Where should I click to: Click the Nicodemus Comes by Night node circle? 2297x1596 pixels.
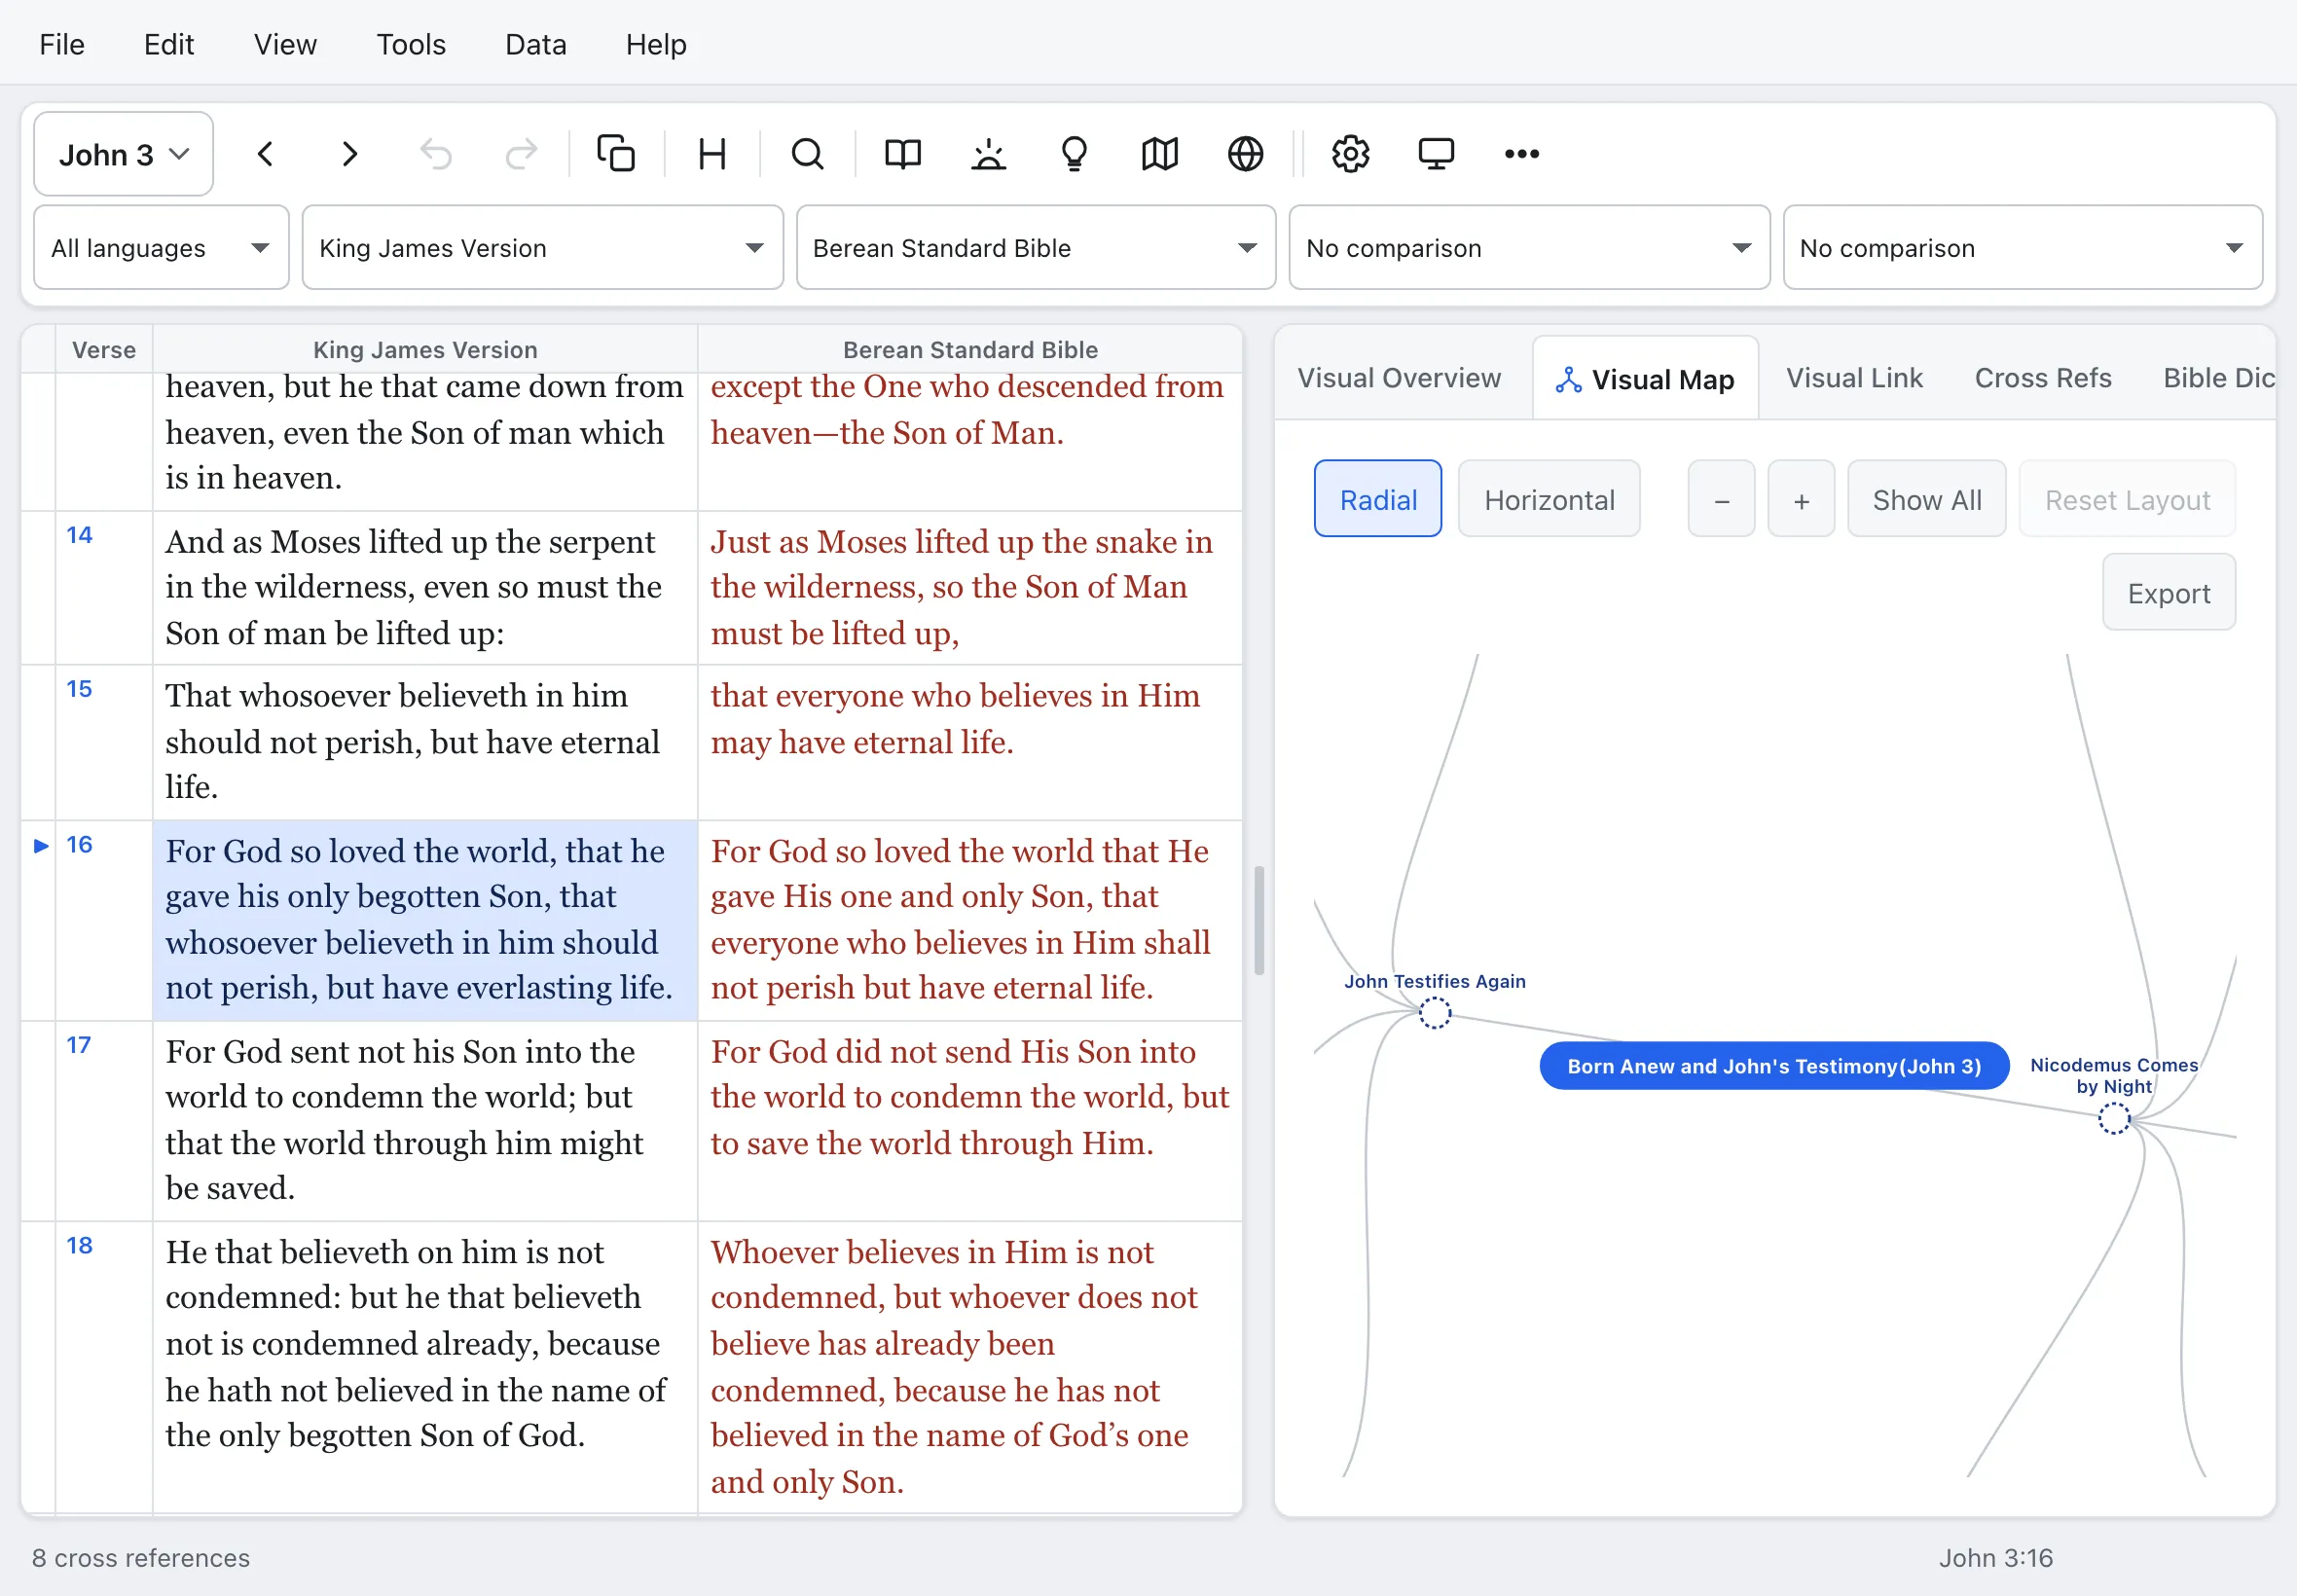(x=2113, y=1118)
